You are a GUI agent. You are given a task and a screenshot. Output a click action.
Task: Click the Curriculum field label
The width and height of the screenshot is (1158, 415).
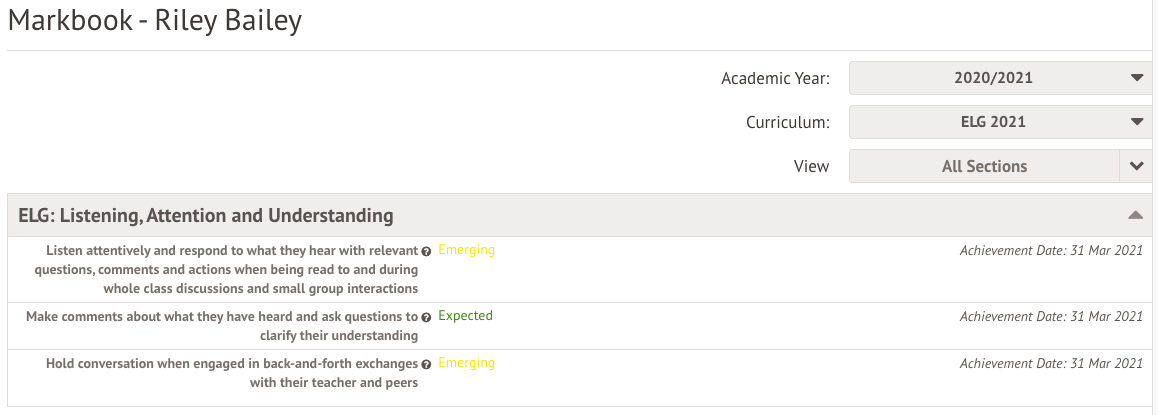coord(787,122)
